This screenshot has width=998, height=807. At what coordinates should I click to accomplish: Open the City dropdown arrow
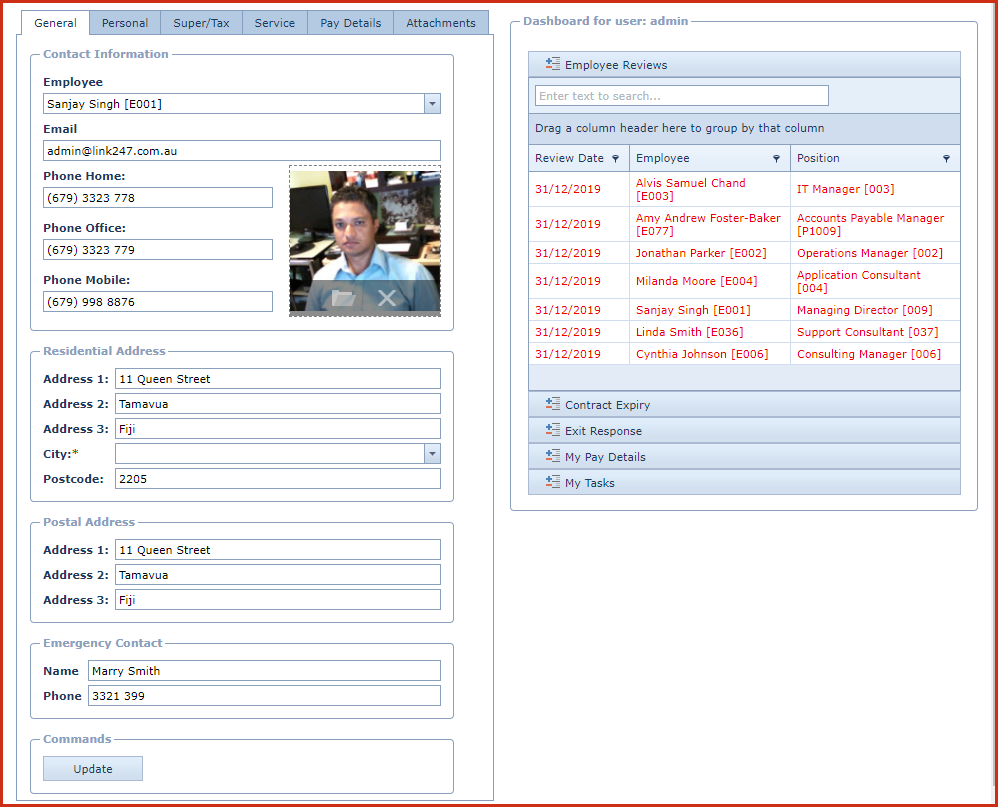pos(432,454)
